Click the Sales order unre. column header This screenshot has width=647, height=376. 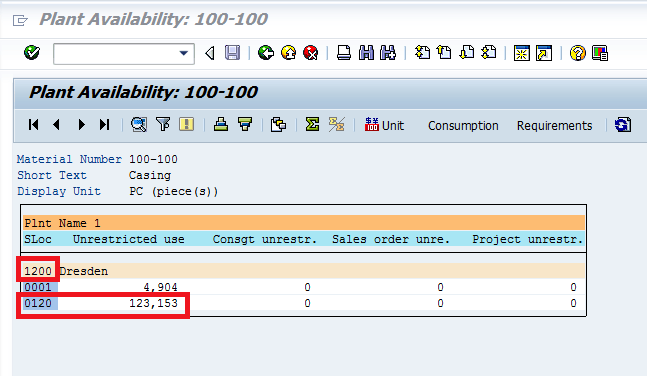(391, 239)
